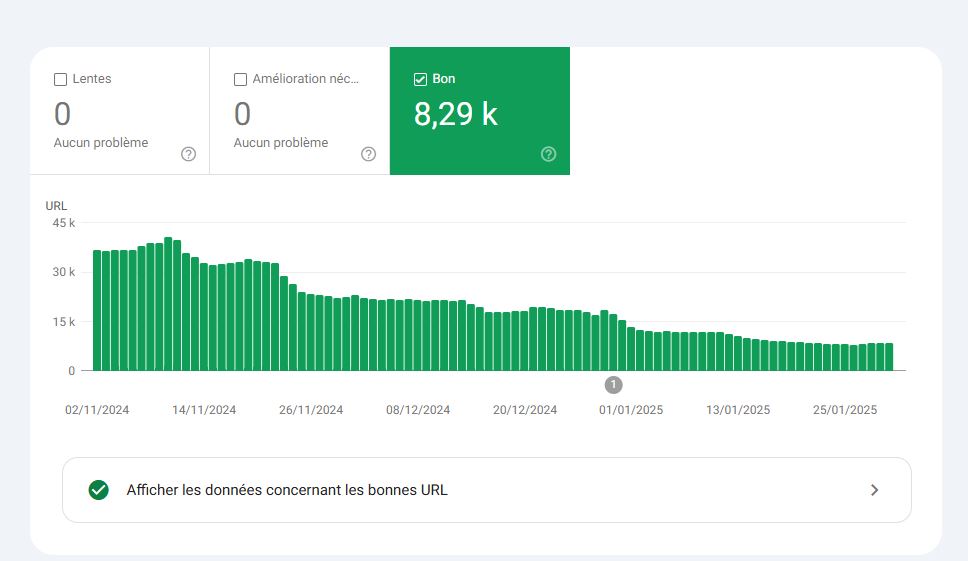Open Afficher les données concernant les bonnes URL
This screenshot has width=968, height=561.
tap(487, 490)
